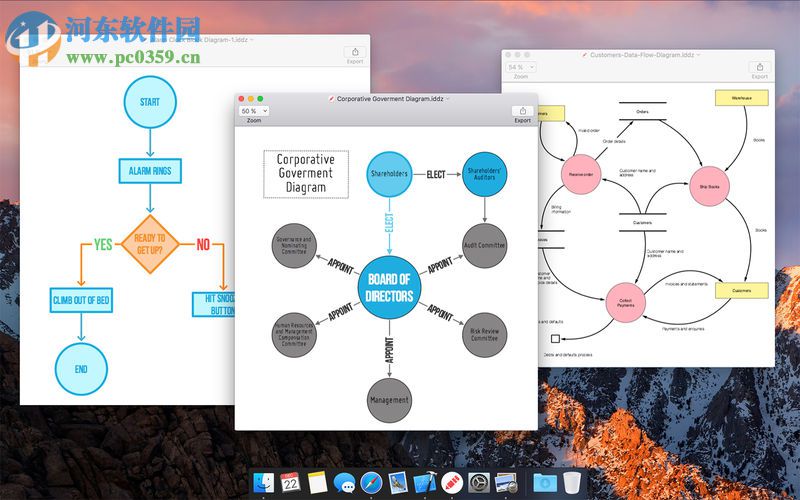Select the Shareholders circle
This screenshot has width=800, height=500.
[389, 174]
